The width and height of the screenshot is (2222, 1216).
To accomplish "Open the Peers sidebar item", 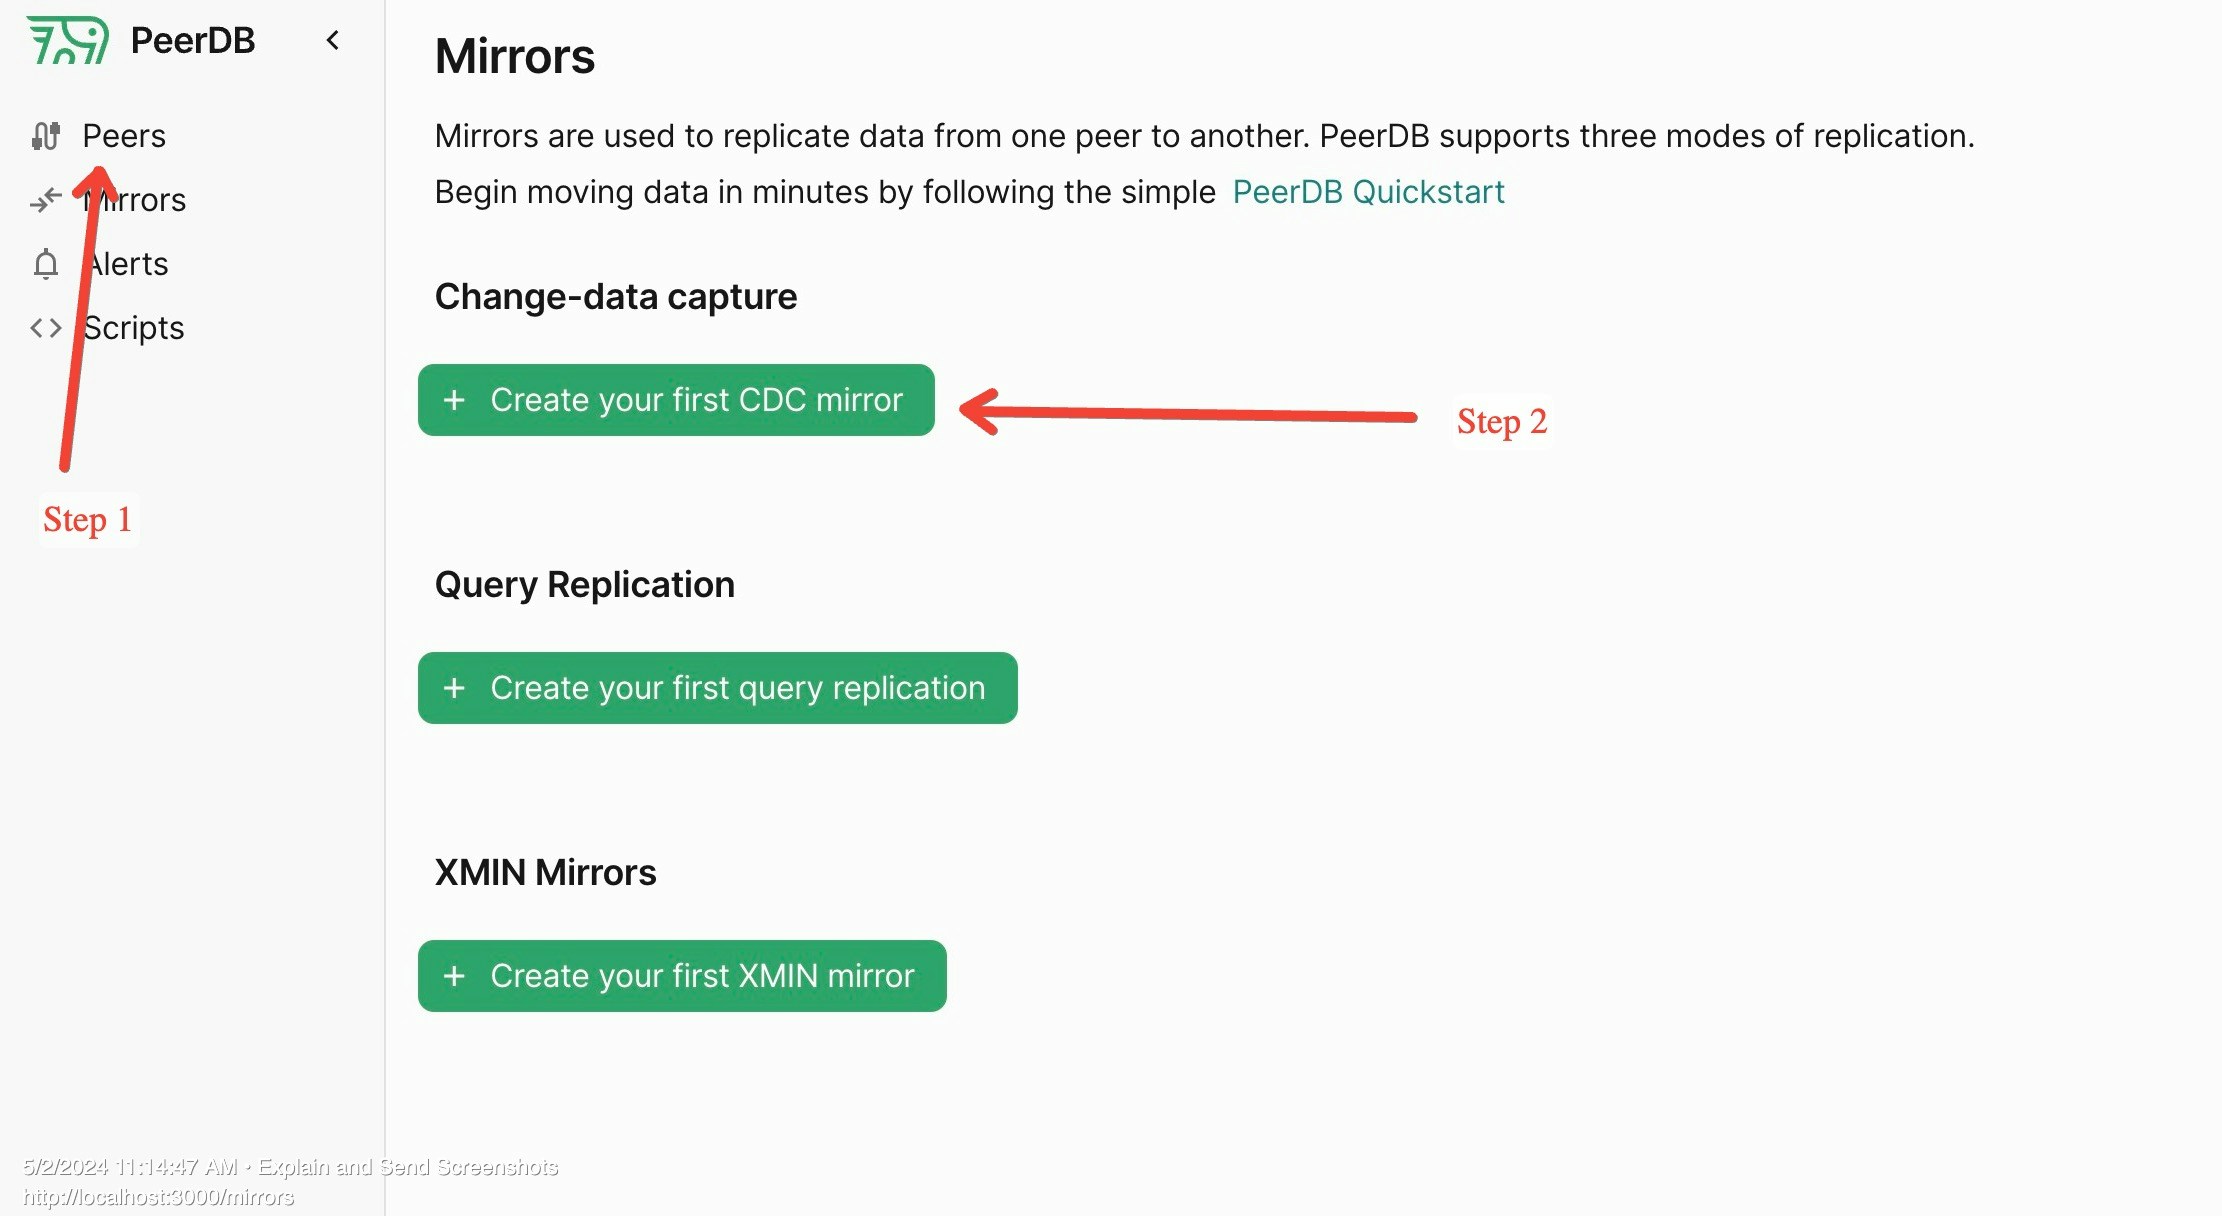I will [124, 135].
